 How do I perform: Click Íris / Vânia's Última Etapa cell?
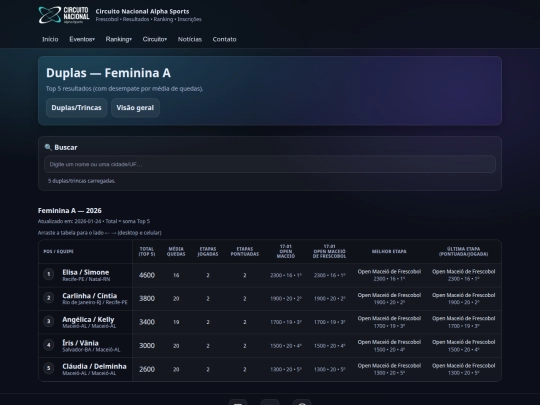(x=464, y=345)
